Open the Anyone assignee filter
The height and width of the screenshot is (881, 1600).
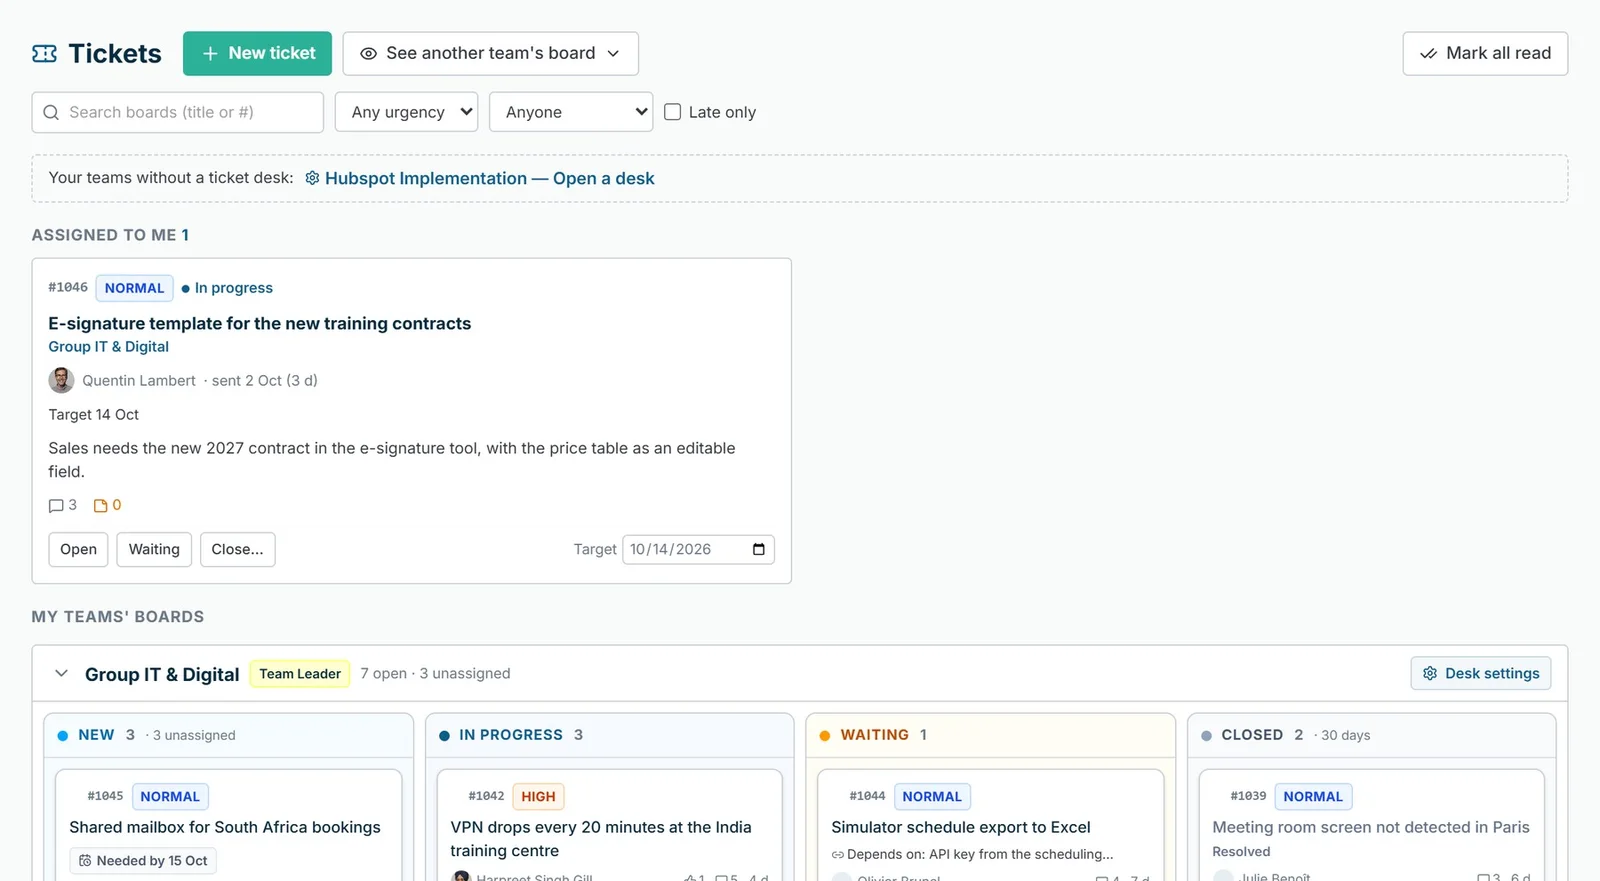tap(571, 112)
